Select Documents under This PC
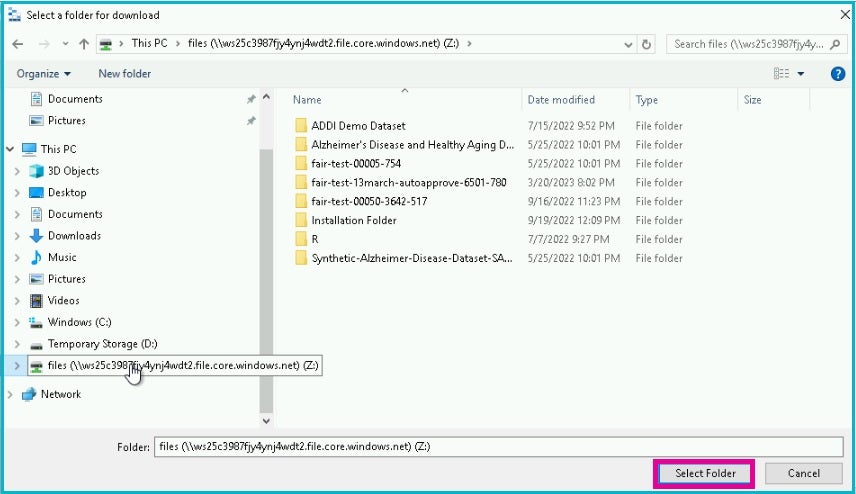This screenshot has height=494, width=856. pos(75,214)
